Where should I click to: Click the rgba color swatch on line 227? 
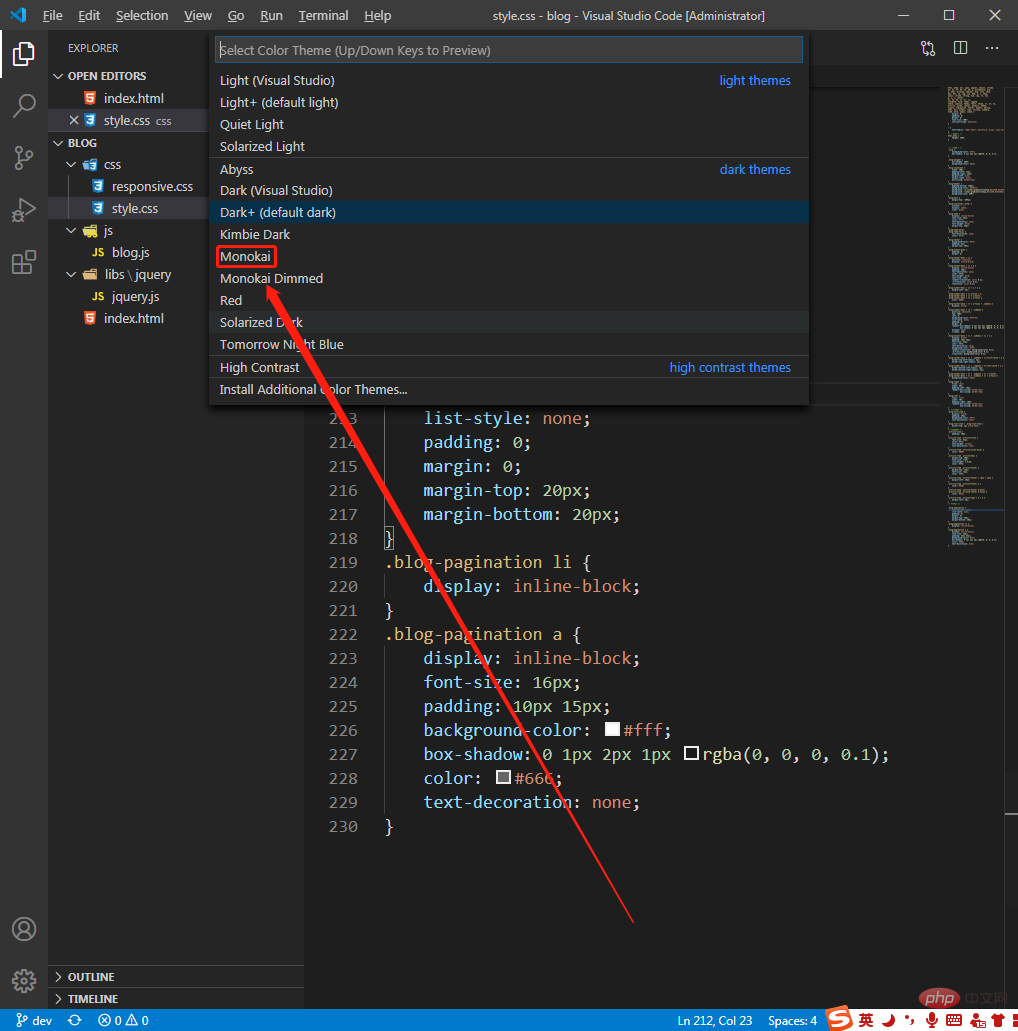[x=691, y=754]
